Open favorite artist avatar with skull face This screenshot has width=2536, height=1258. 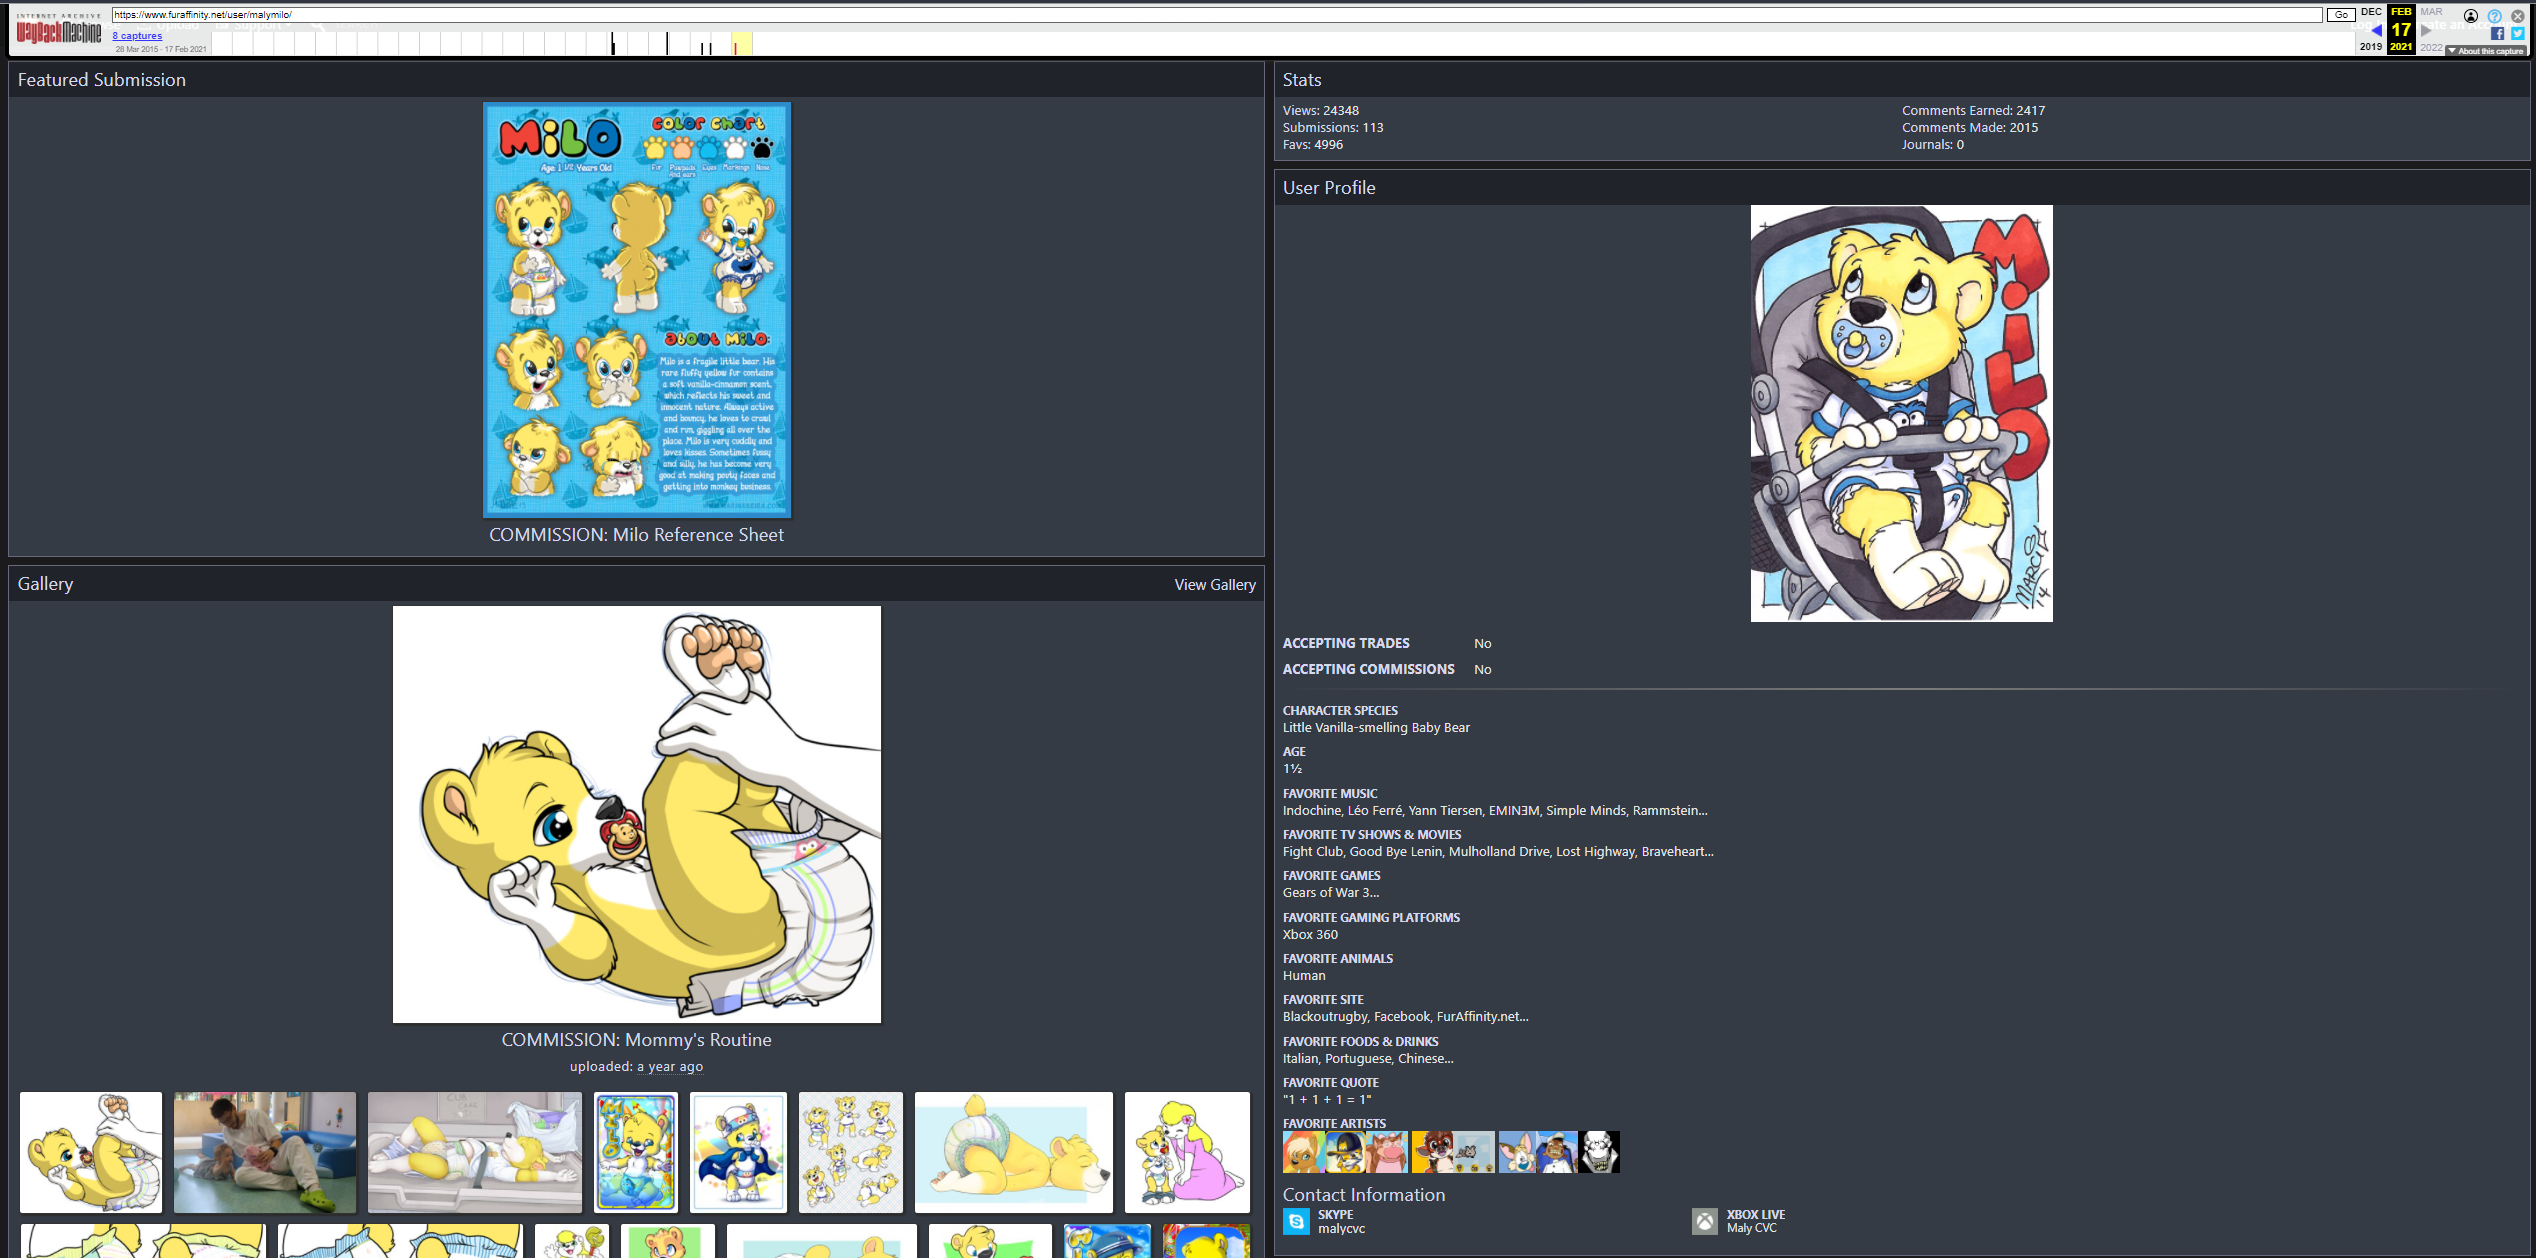click(x=1599, y=1152)
